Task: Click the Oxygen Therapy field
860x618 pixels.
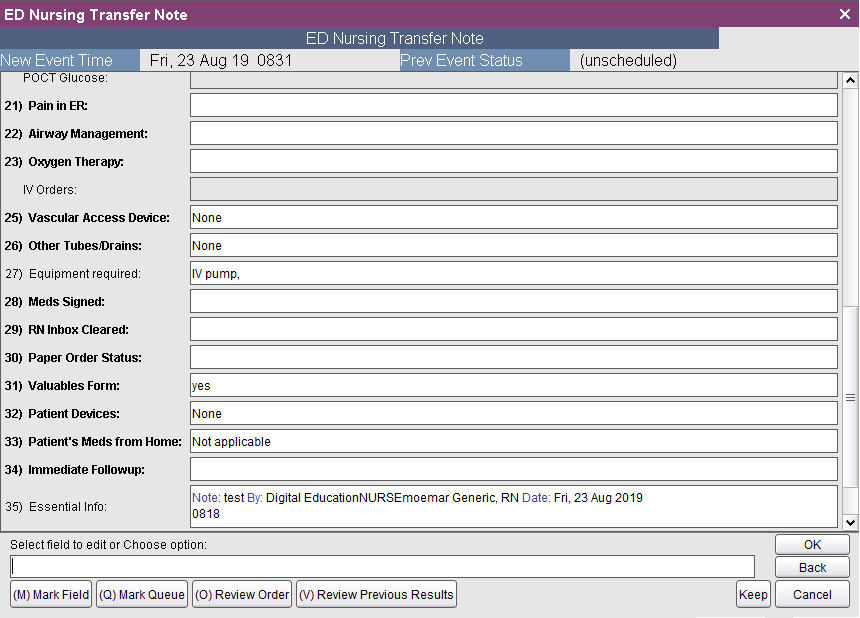Action: [x=512, y=160]
